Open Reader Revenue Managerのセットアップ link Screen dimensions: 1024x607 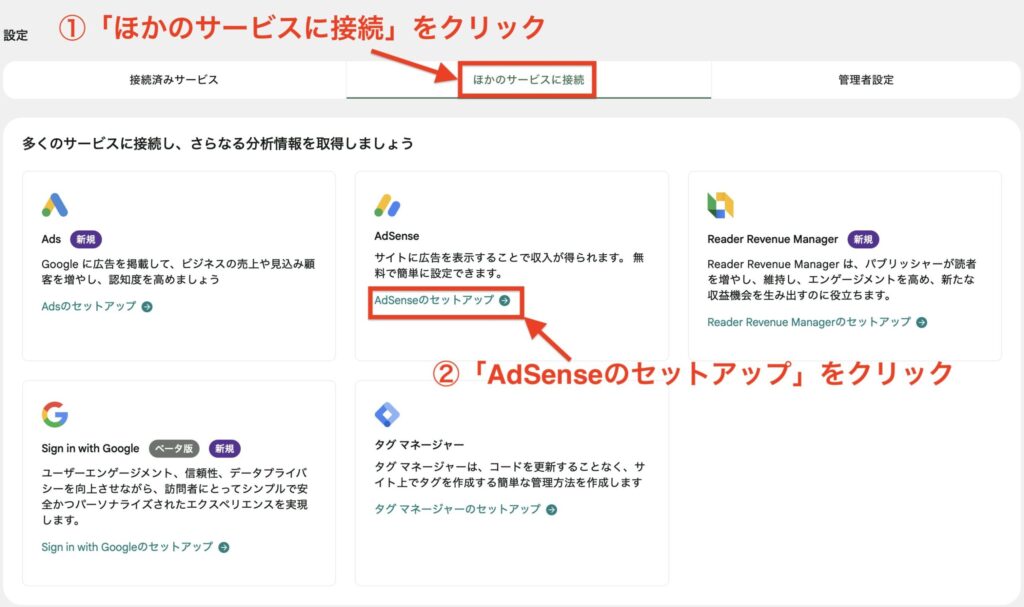click(808, 323)
